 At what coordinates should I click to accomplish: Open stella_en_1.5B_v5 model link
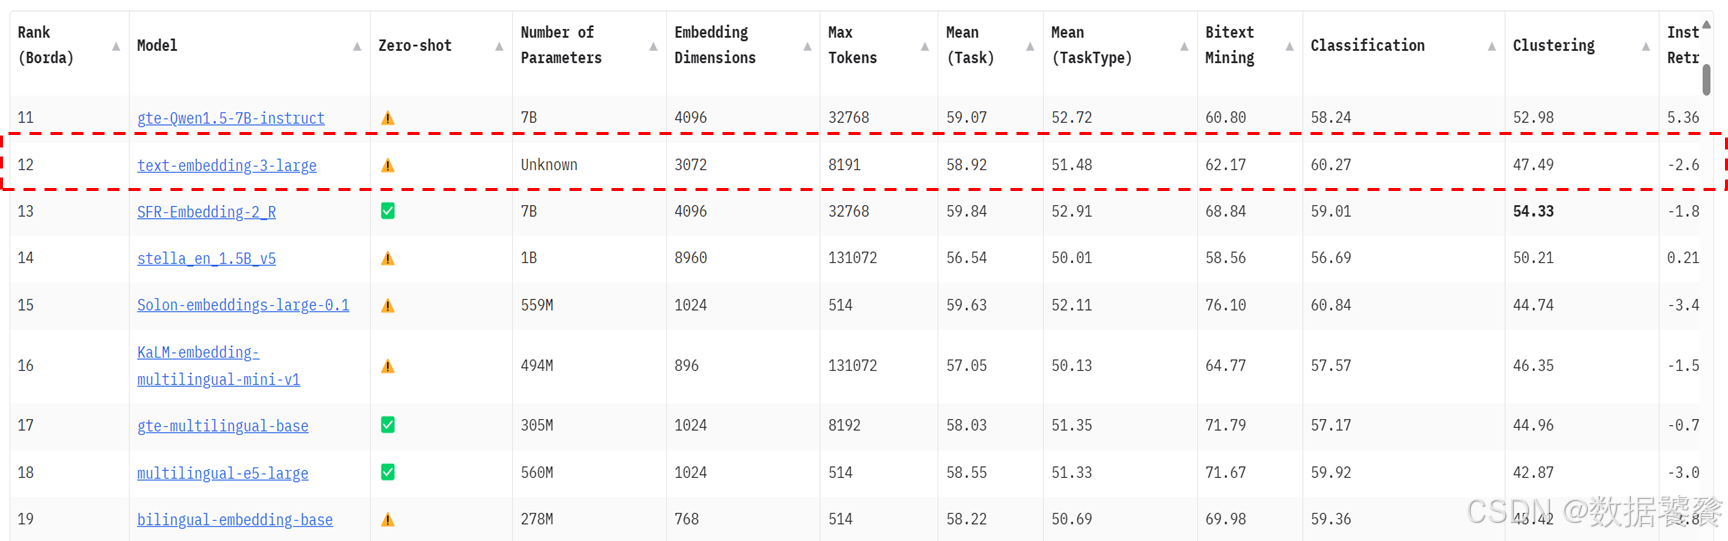point(207,258)
